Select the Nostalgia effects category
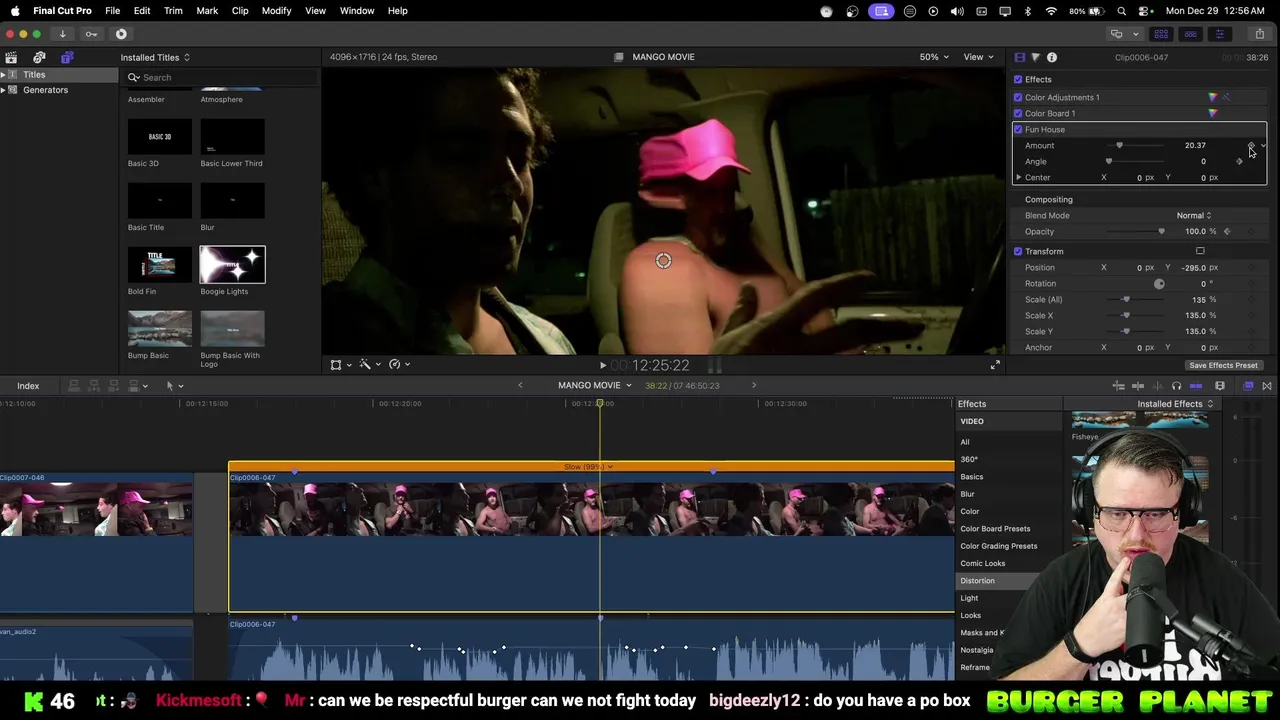1280x720 pixels. click(977, 650)
